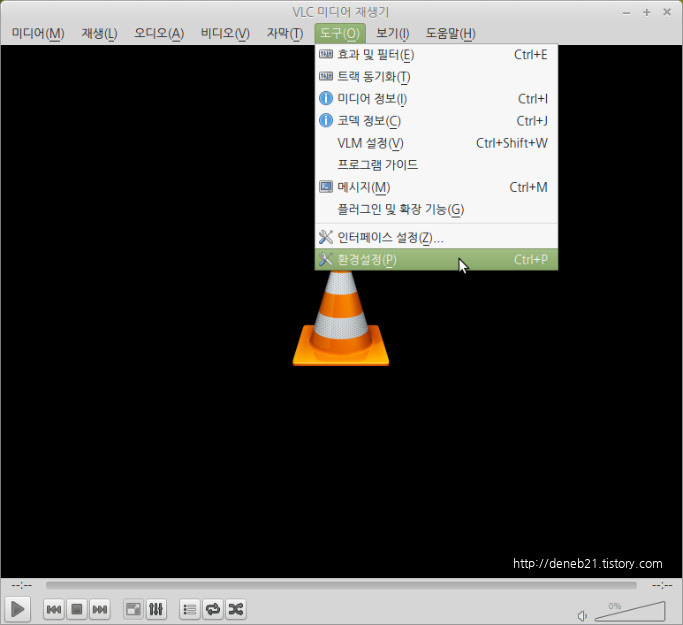
Task: Open 재생(L) menu
Action: [x=99, y=33]
